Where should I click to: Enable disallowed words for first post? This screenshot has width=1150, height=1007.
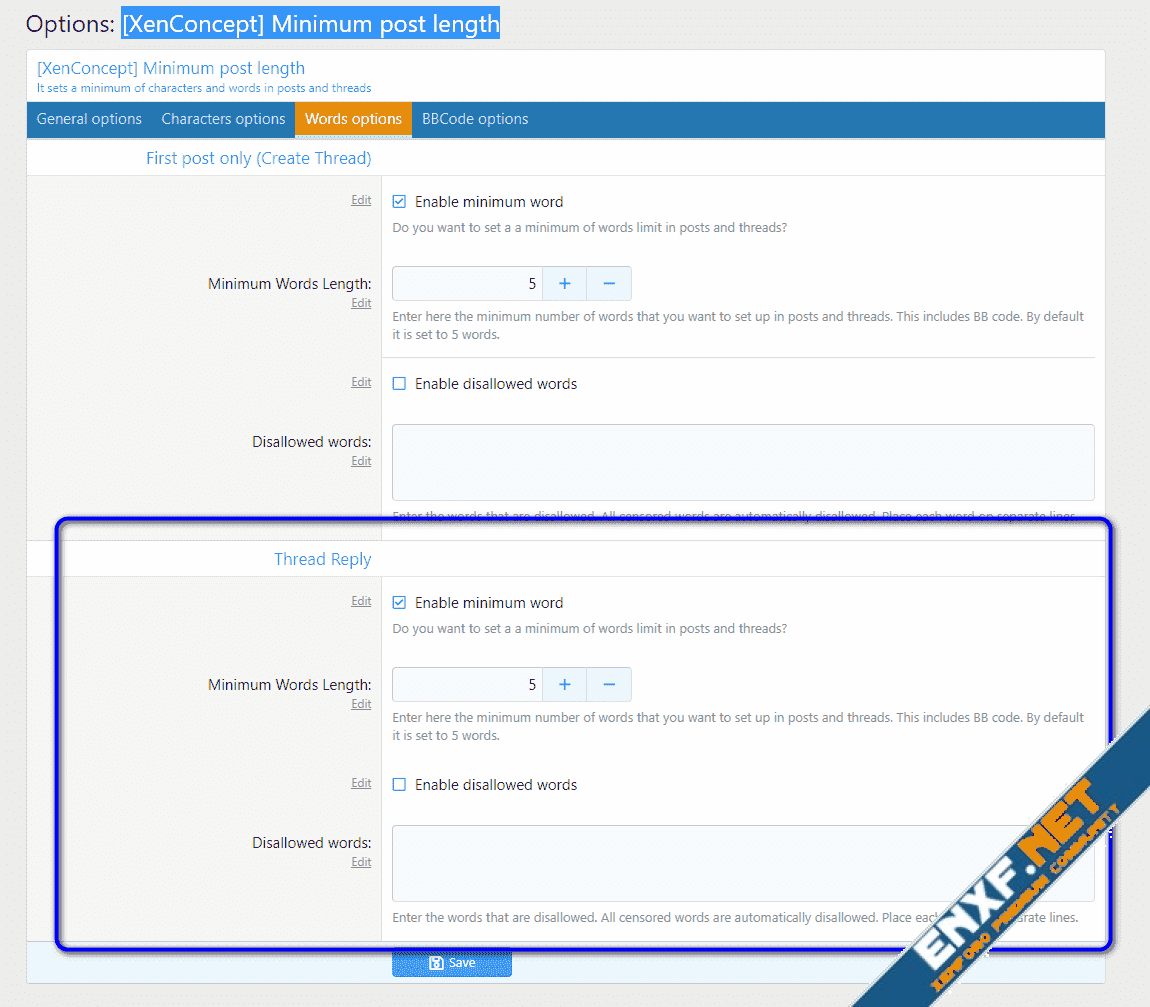point(400,384)
